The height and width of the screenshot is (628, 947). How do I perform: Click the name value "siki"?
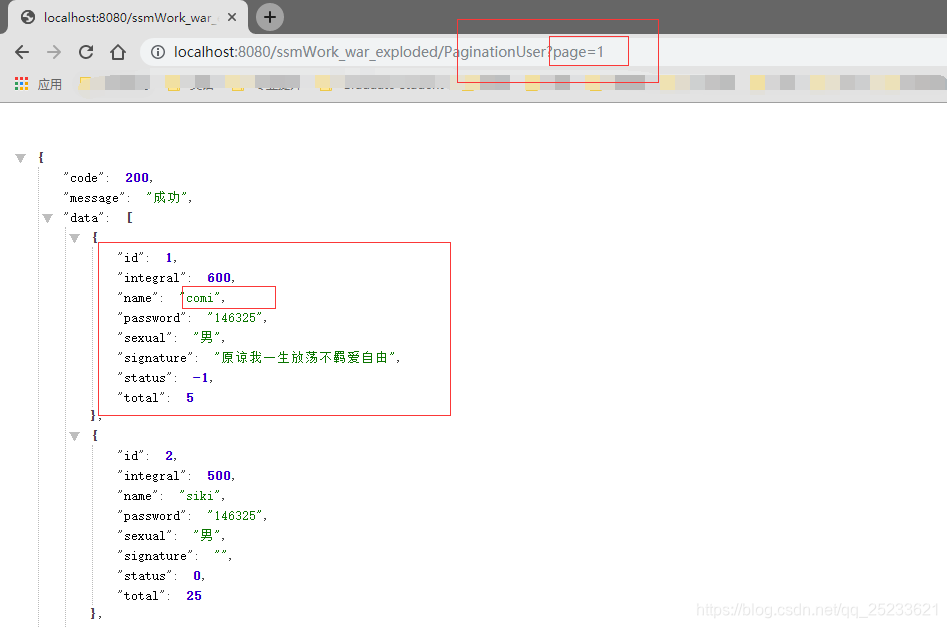[x=200, y=496]
